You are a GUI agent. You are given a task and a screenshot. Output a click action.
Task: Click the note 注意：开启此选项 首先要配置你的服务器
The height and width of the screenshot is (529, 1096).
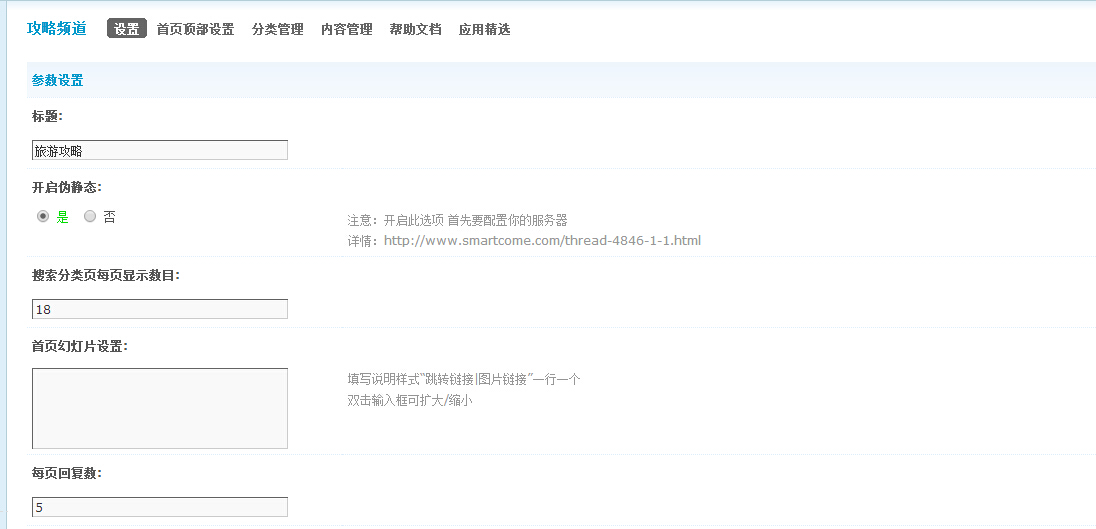(457, 221)
